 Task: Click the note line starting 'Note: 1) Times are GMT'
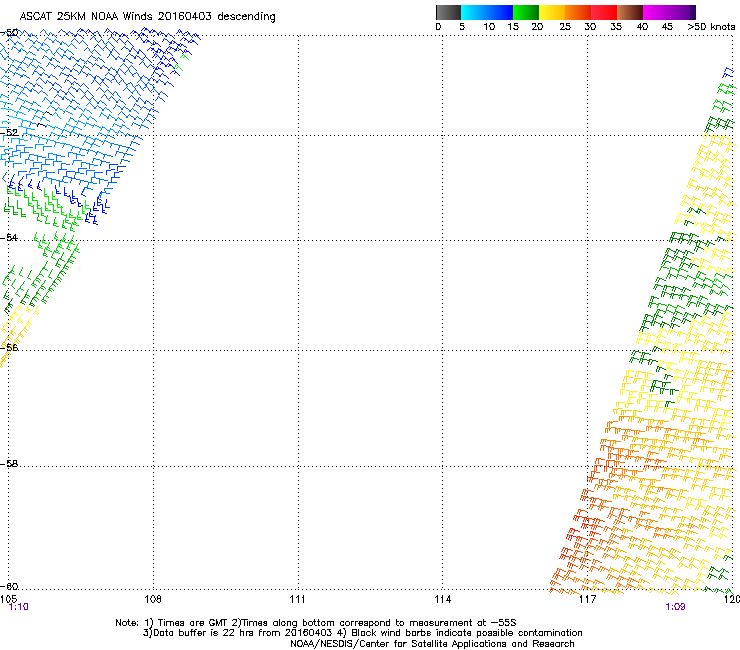(x=316, y=623)
